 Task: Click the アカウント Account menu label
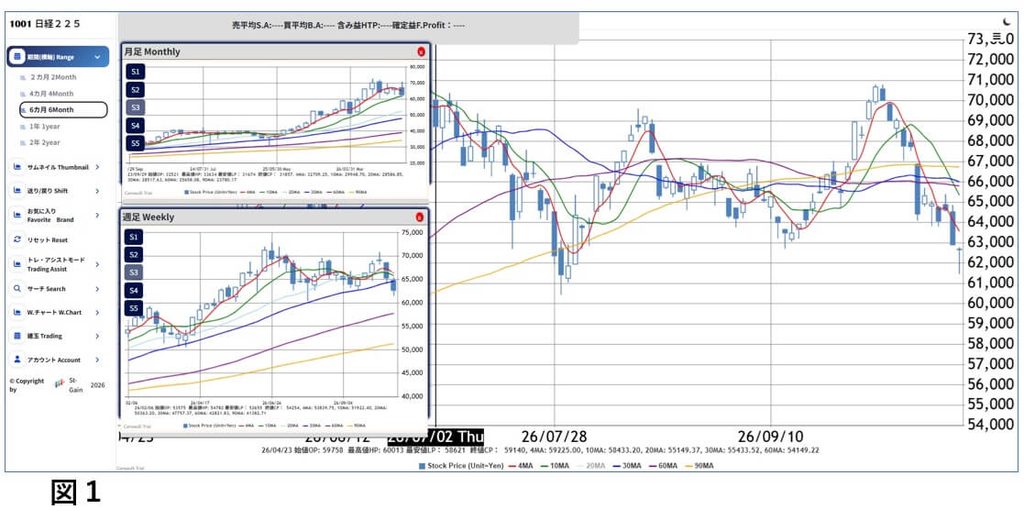(x=54, y=359)
